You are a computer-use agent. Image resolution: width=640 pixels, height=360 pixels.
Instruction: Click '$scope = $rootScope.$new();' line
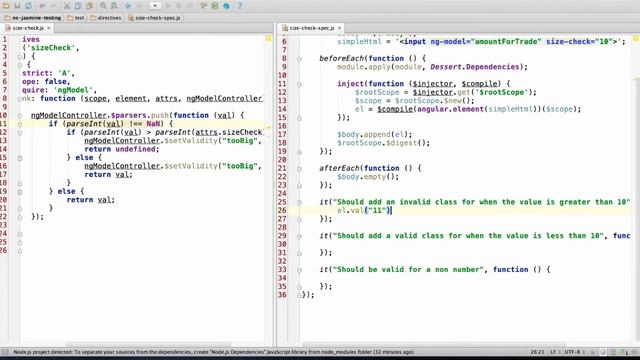coord(415,101)
